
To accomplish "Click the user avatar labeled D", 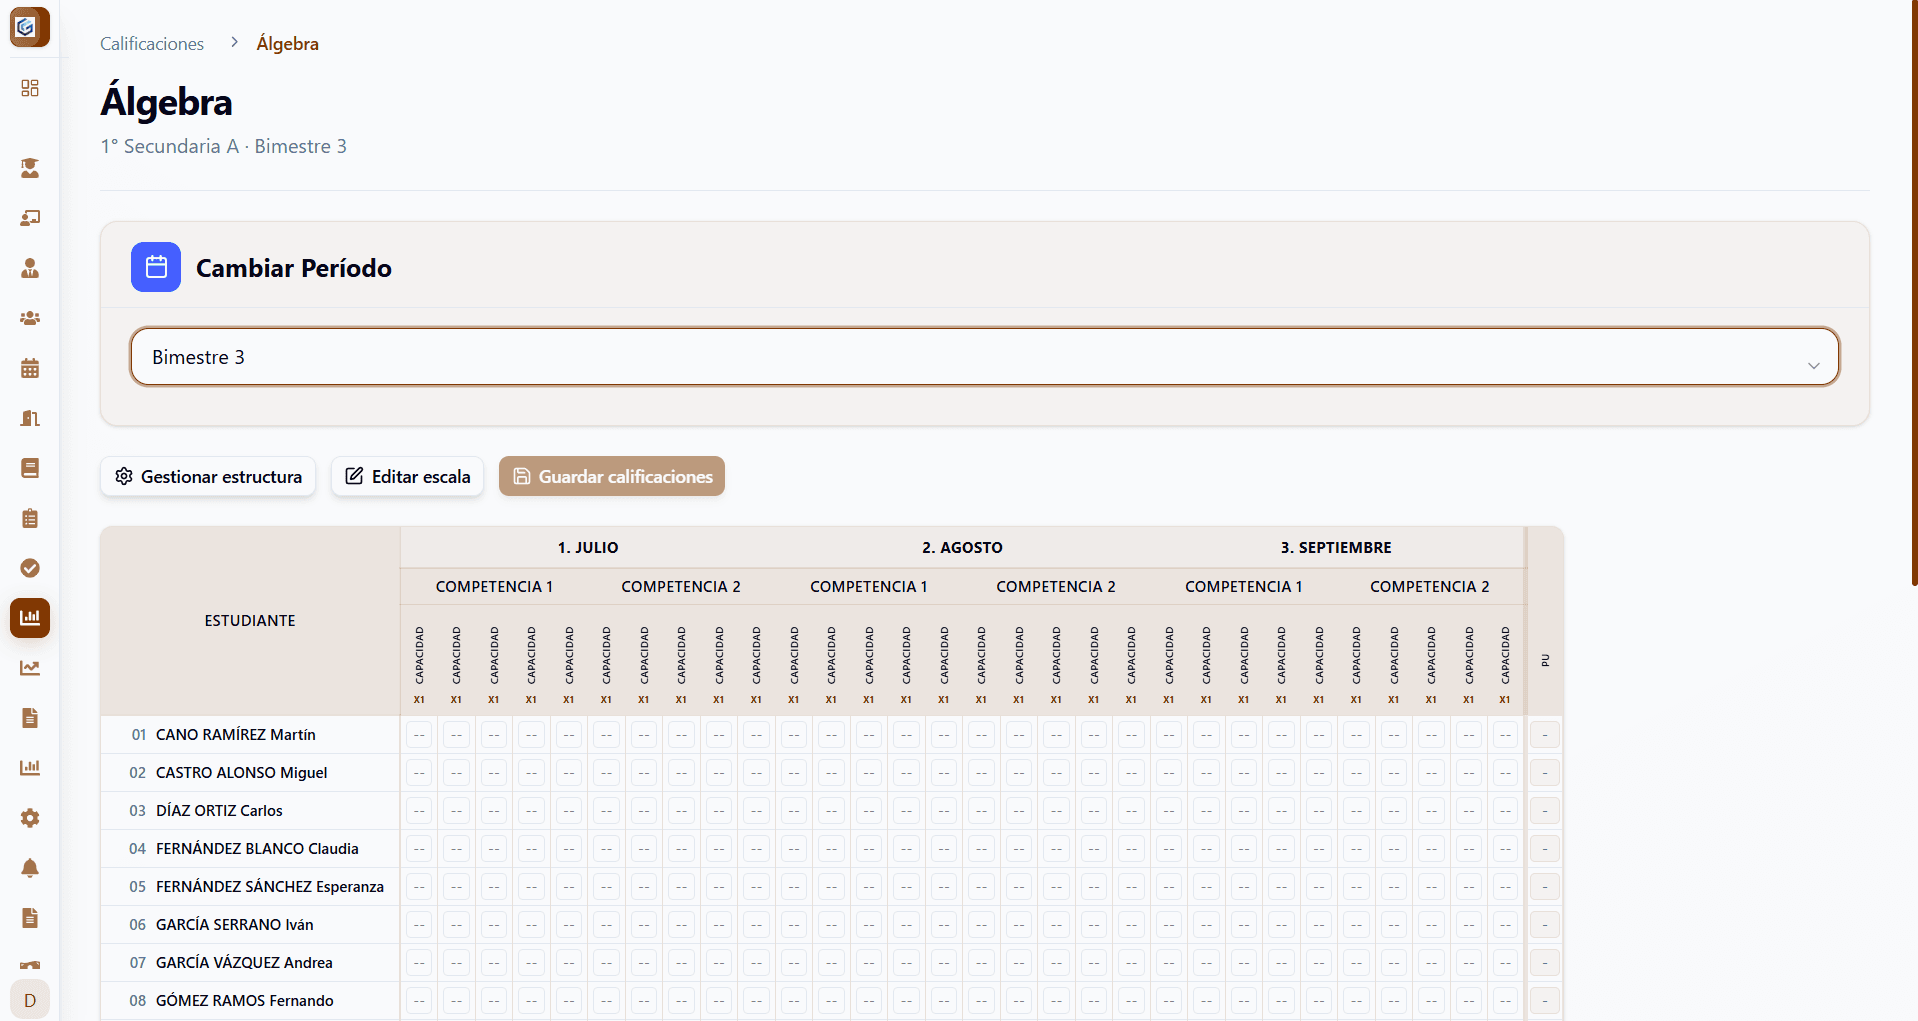I will coord(30,1000).
